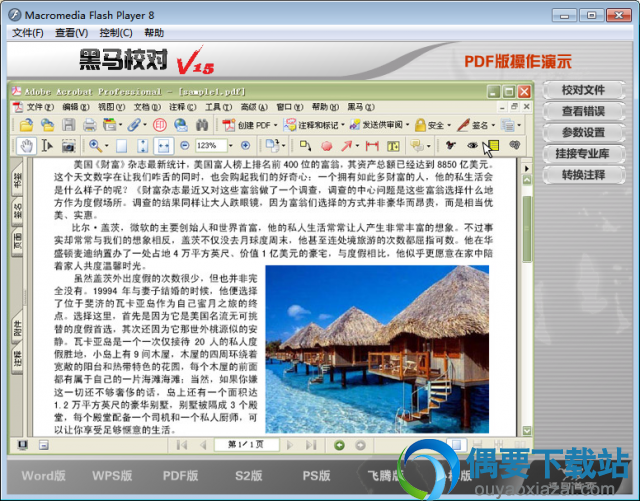640x501 pixels.
Task: Select the red polygon drawing tool
Action: (327, 146)
